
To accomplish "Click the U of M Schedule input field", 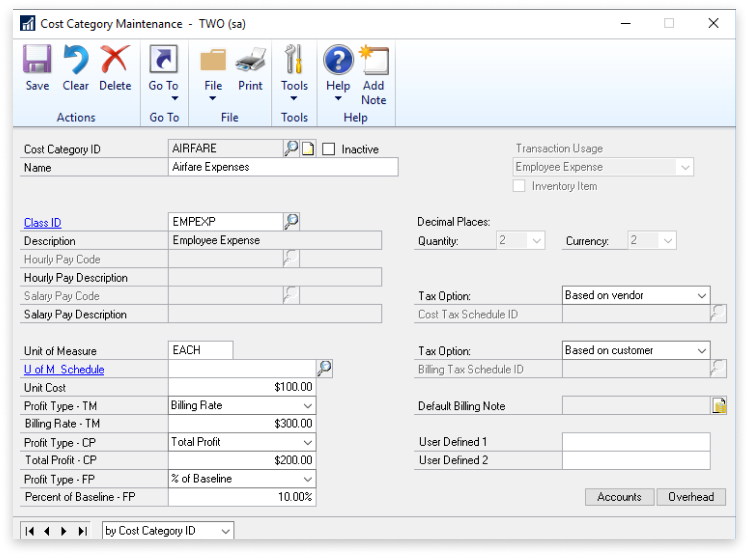I will click(x=242, y=368).
